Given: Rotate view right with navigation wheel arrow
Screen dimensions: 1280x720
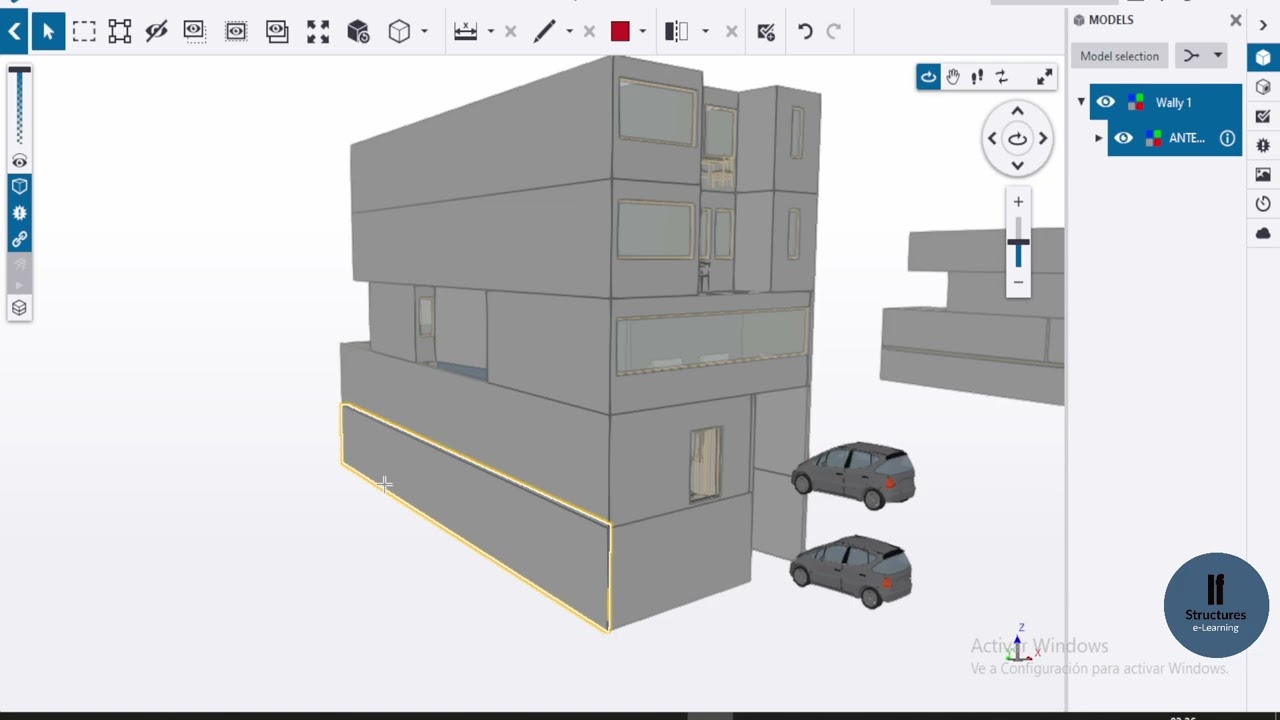Looking at the screenshot, I should click(1043, 139).
